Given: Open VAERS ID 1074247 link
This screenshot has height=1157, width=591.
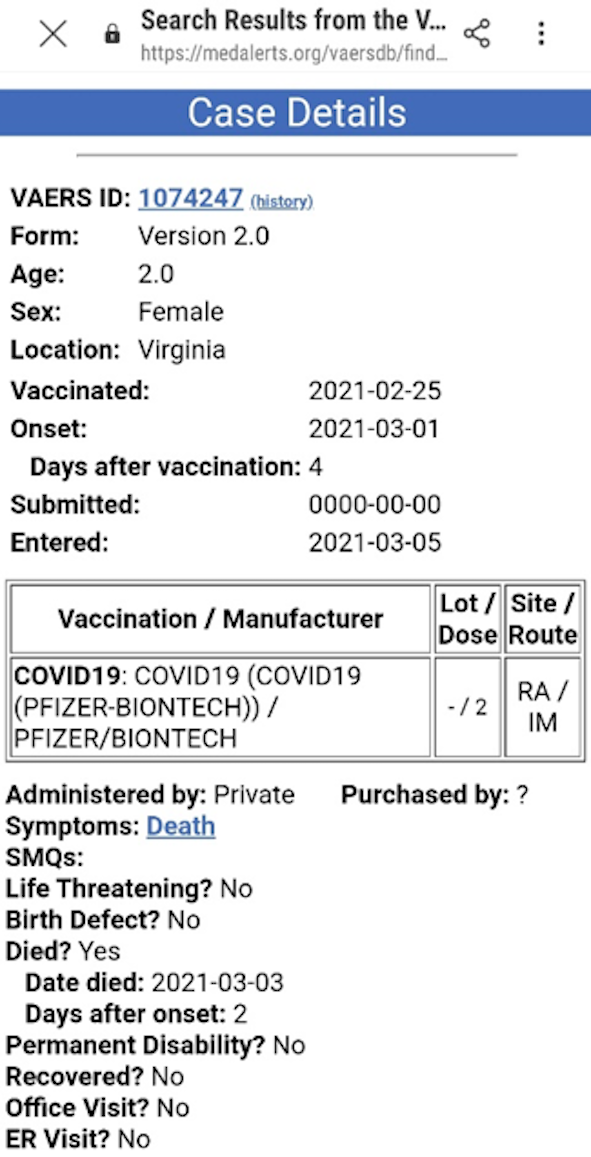Looking at the screenshot, I should (x=190, y=198).
